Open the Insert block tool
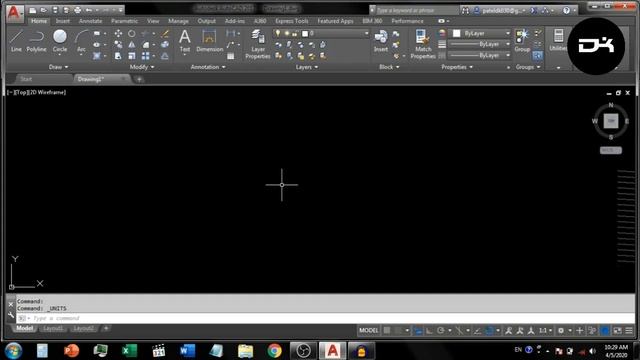 pyautogui.click(x=381, y=41)
